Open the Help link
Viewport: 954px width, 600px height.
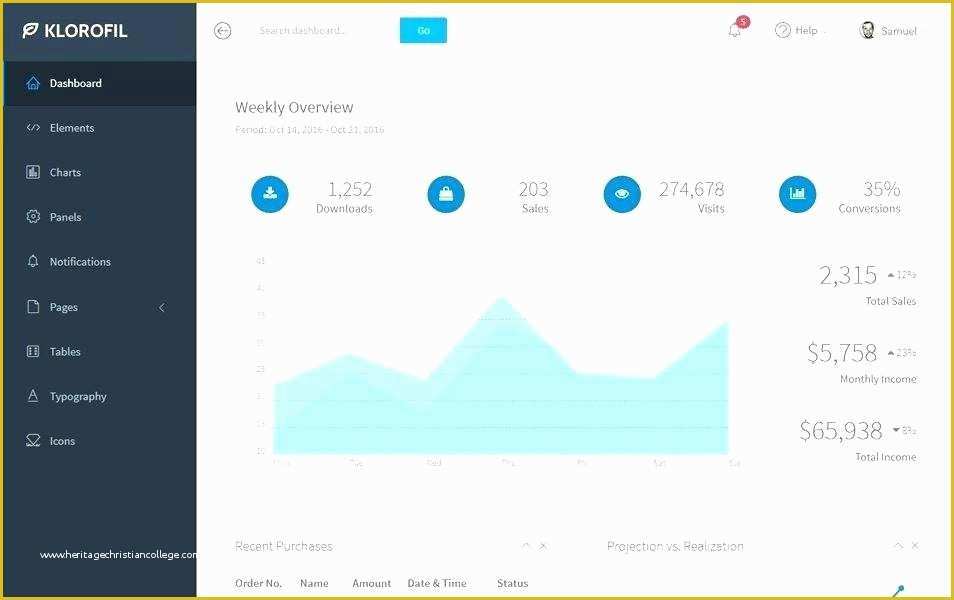coord(806,30)
